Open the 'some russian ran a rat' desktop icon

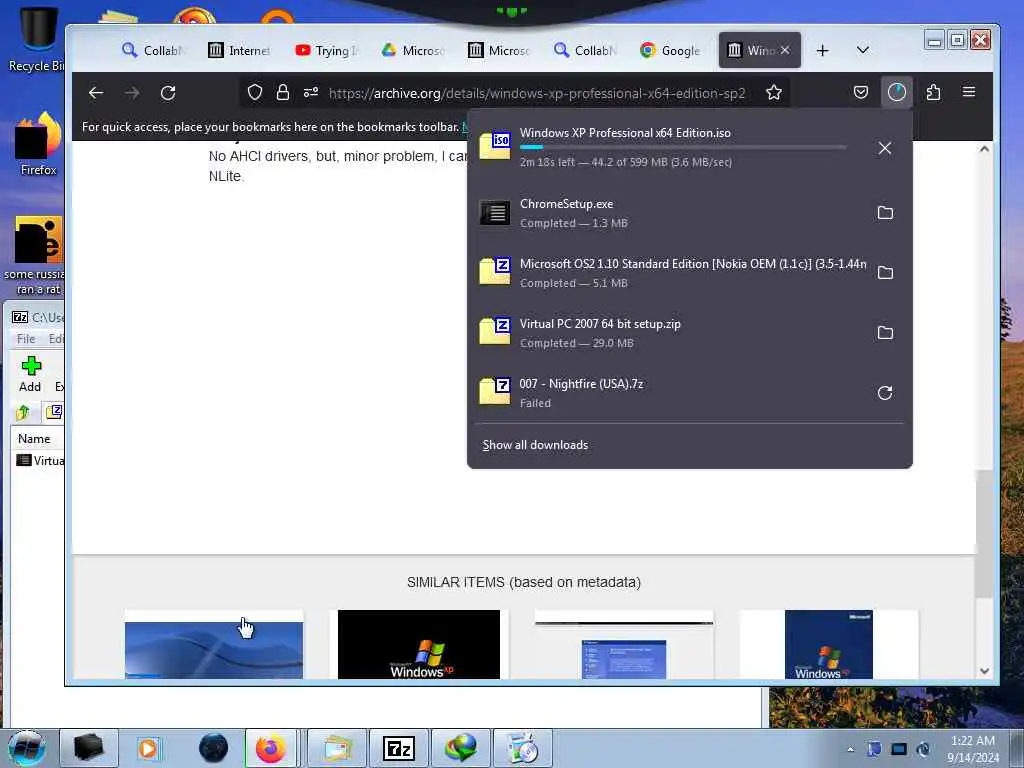[x=37, y=255]
